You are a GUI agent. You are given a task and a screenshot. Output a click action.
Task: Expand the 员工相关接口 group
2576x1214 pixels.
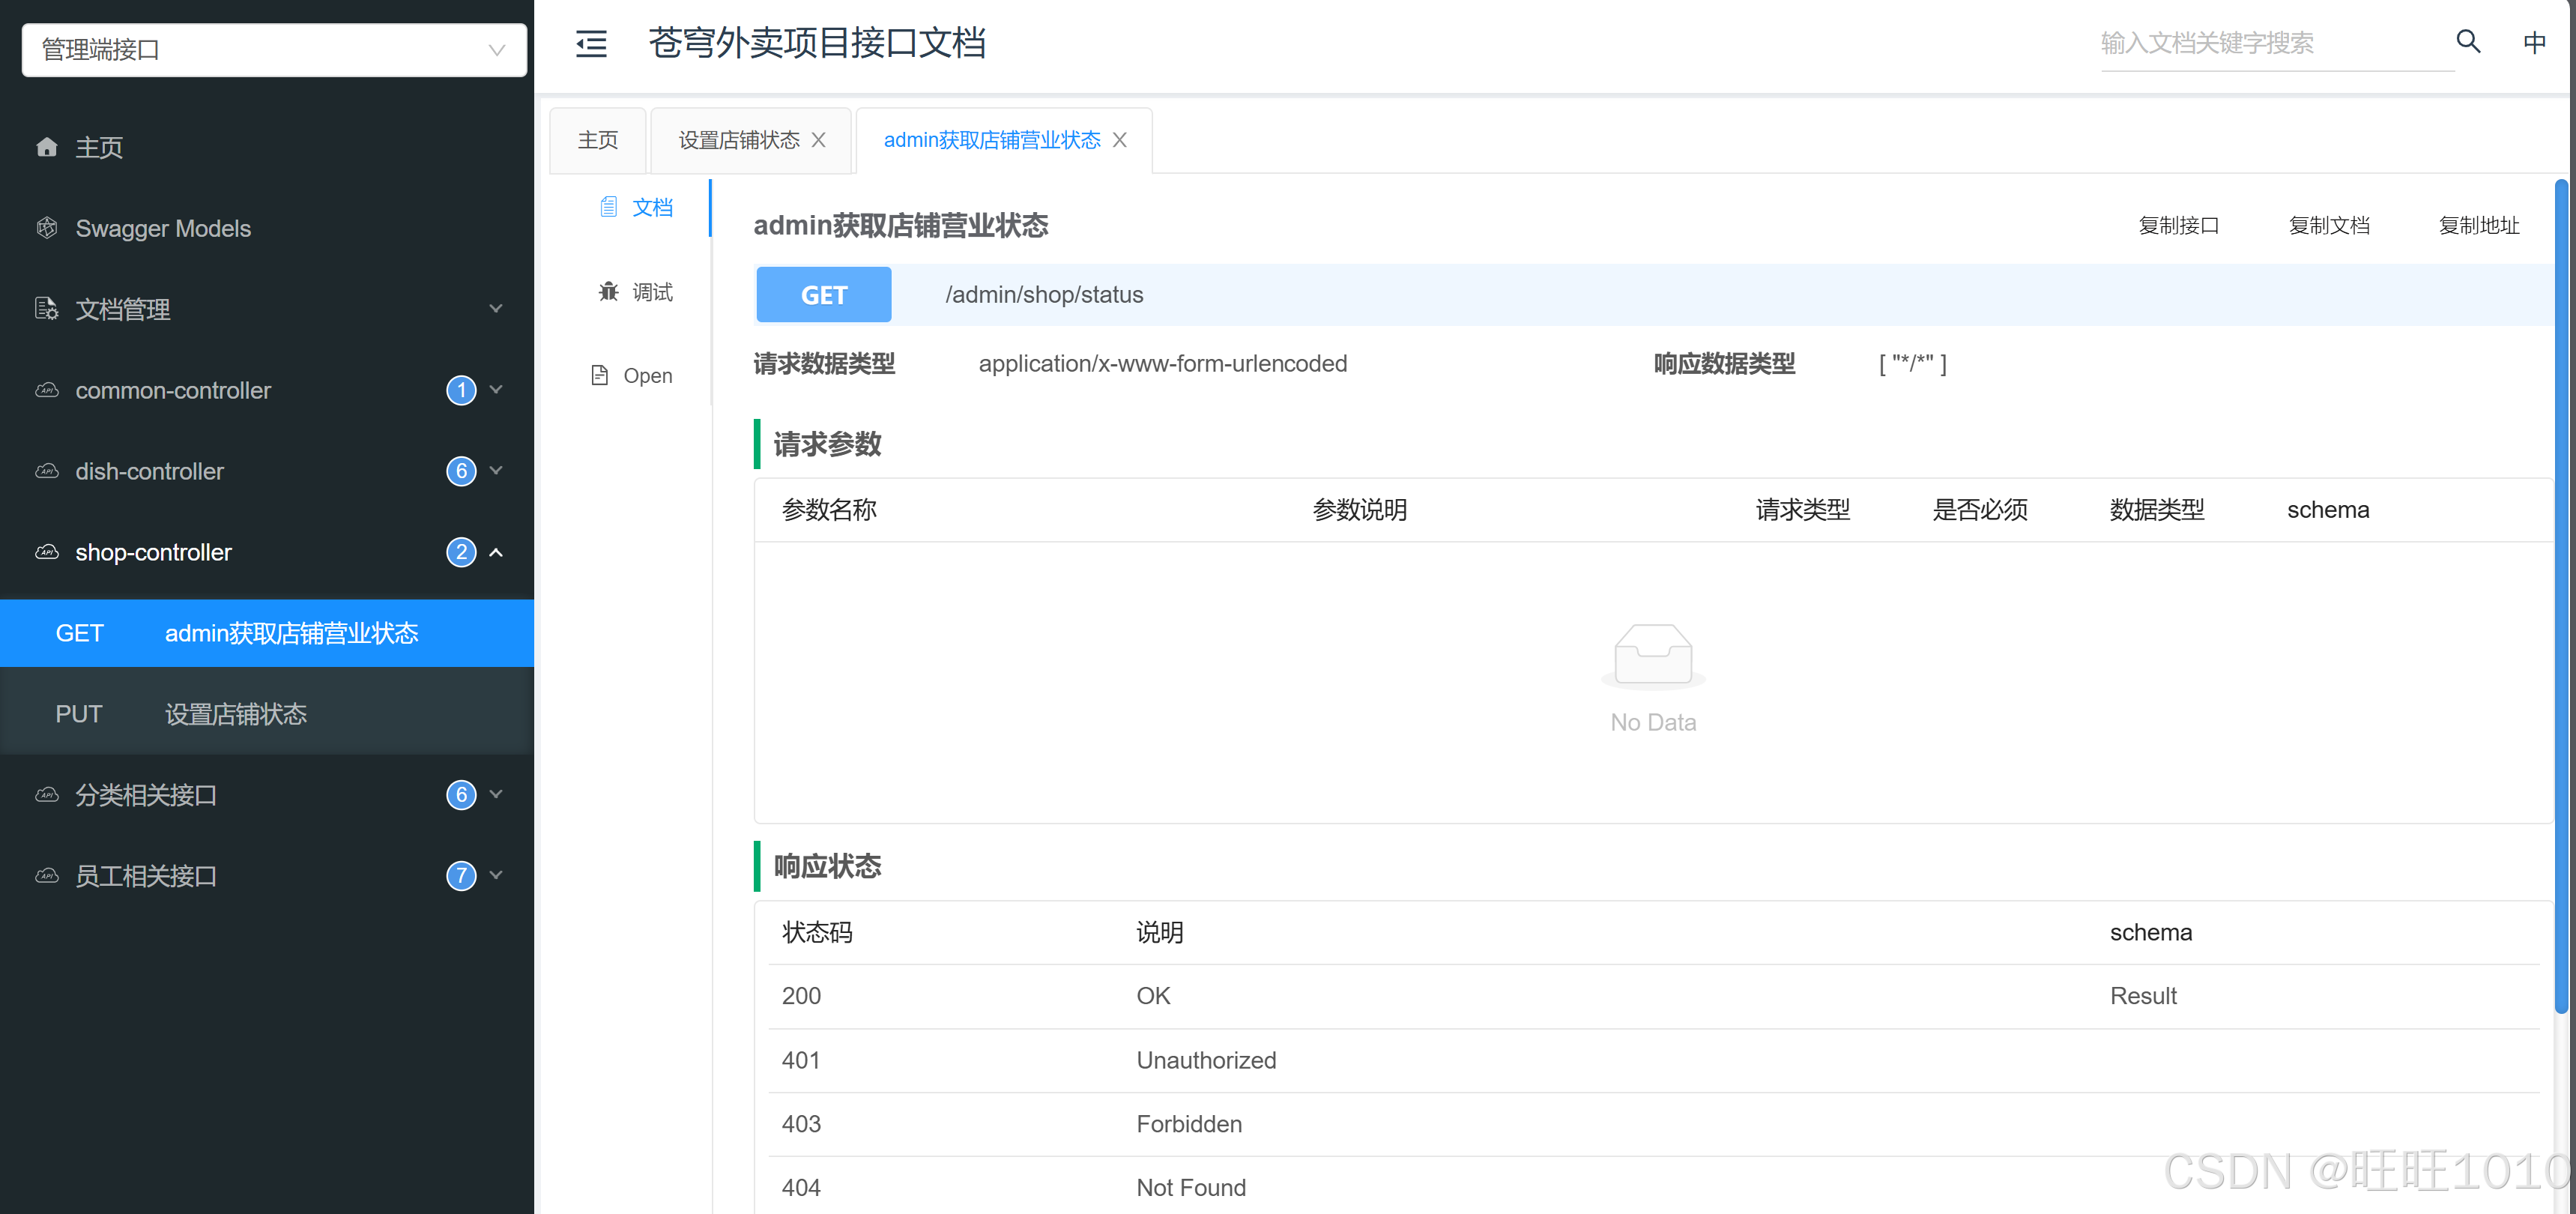click(495, 876)
